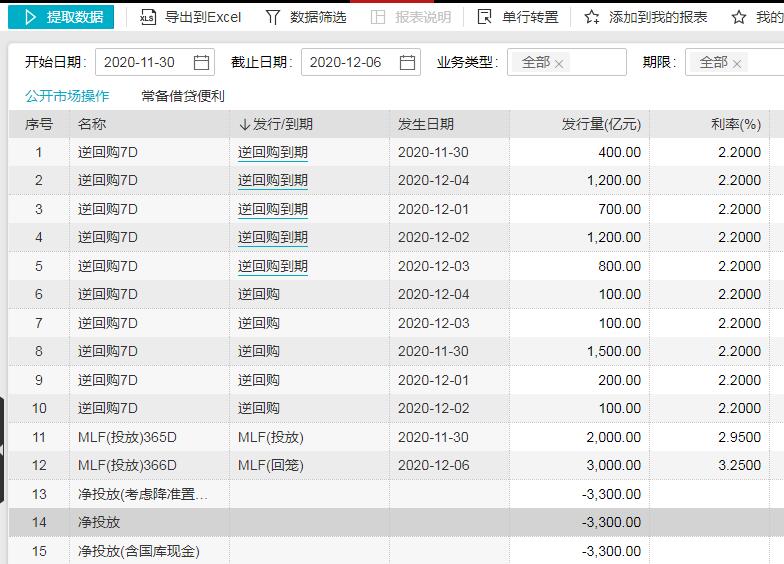Switch to 公开市场操作 tab

67,96
